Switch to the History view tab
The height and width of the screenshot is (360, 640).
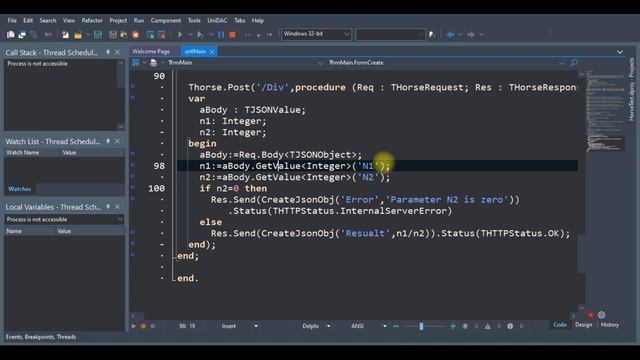click(610, 325)
